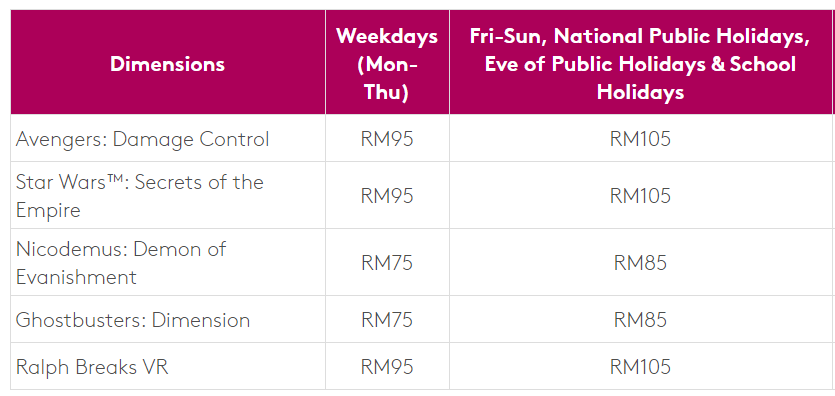The height and width of the screenshot is (396, 835).
Task: Click Ralph Breaks VR weekday price RM95
Action: tap(387, 367)
